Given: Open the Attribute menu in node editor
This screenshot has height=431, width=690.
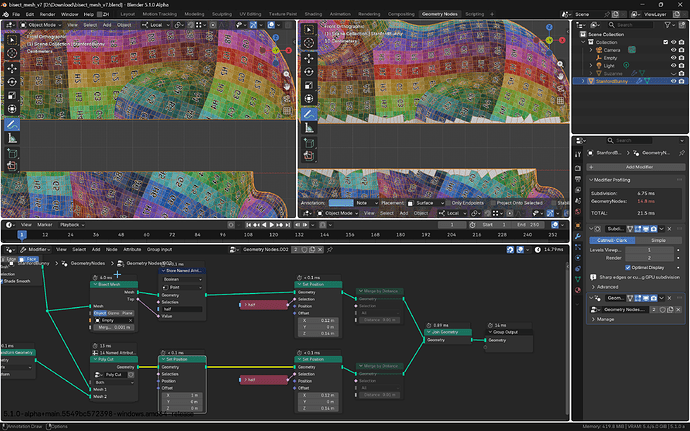Looking at the screenshot, I should (x=132, y=250).
